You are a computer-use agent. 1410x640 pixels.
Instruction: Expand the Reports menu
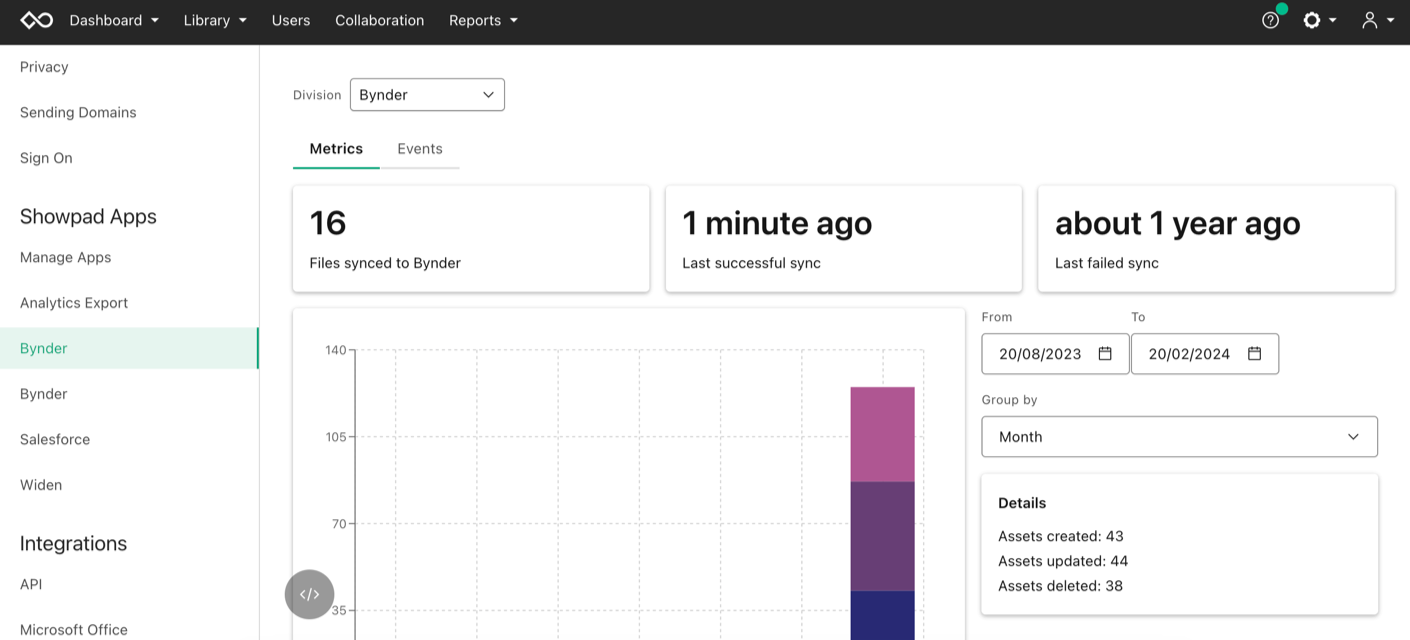pos(483,20)
